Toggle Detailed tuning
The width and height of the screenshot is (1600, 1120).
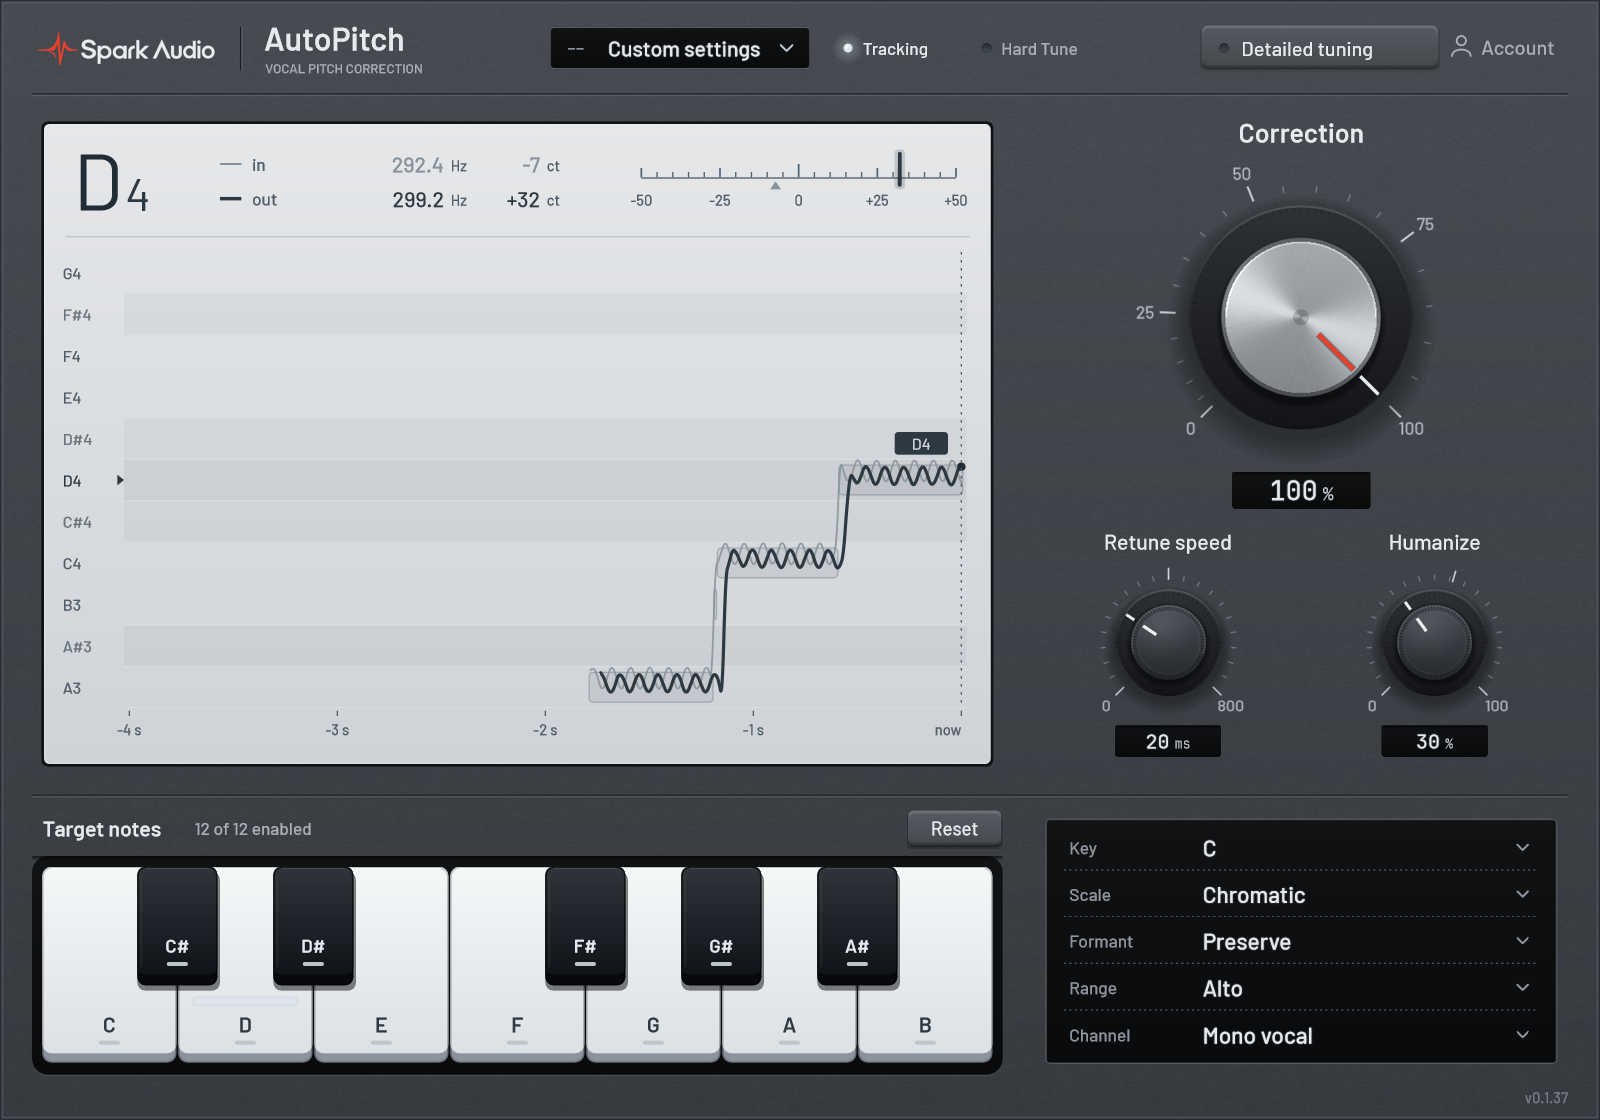1319,48
